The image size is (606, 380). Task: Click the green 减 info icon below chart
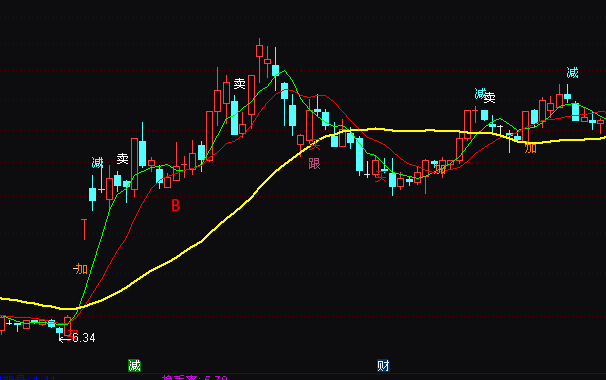point(134,365)
